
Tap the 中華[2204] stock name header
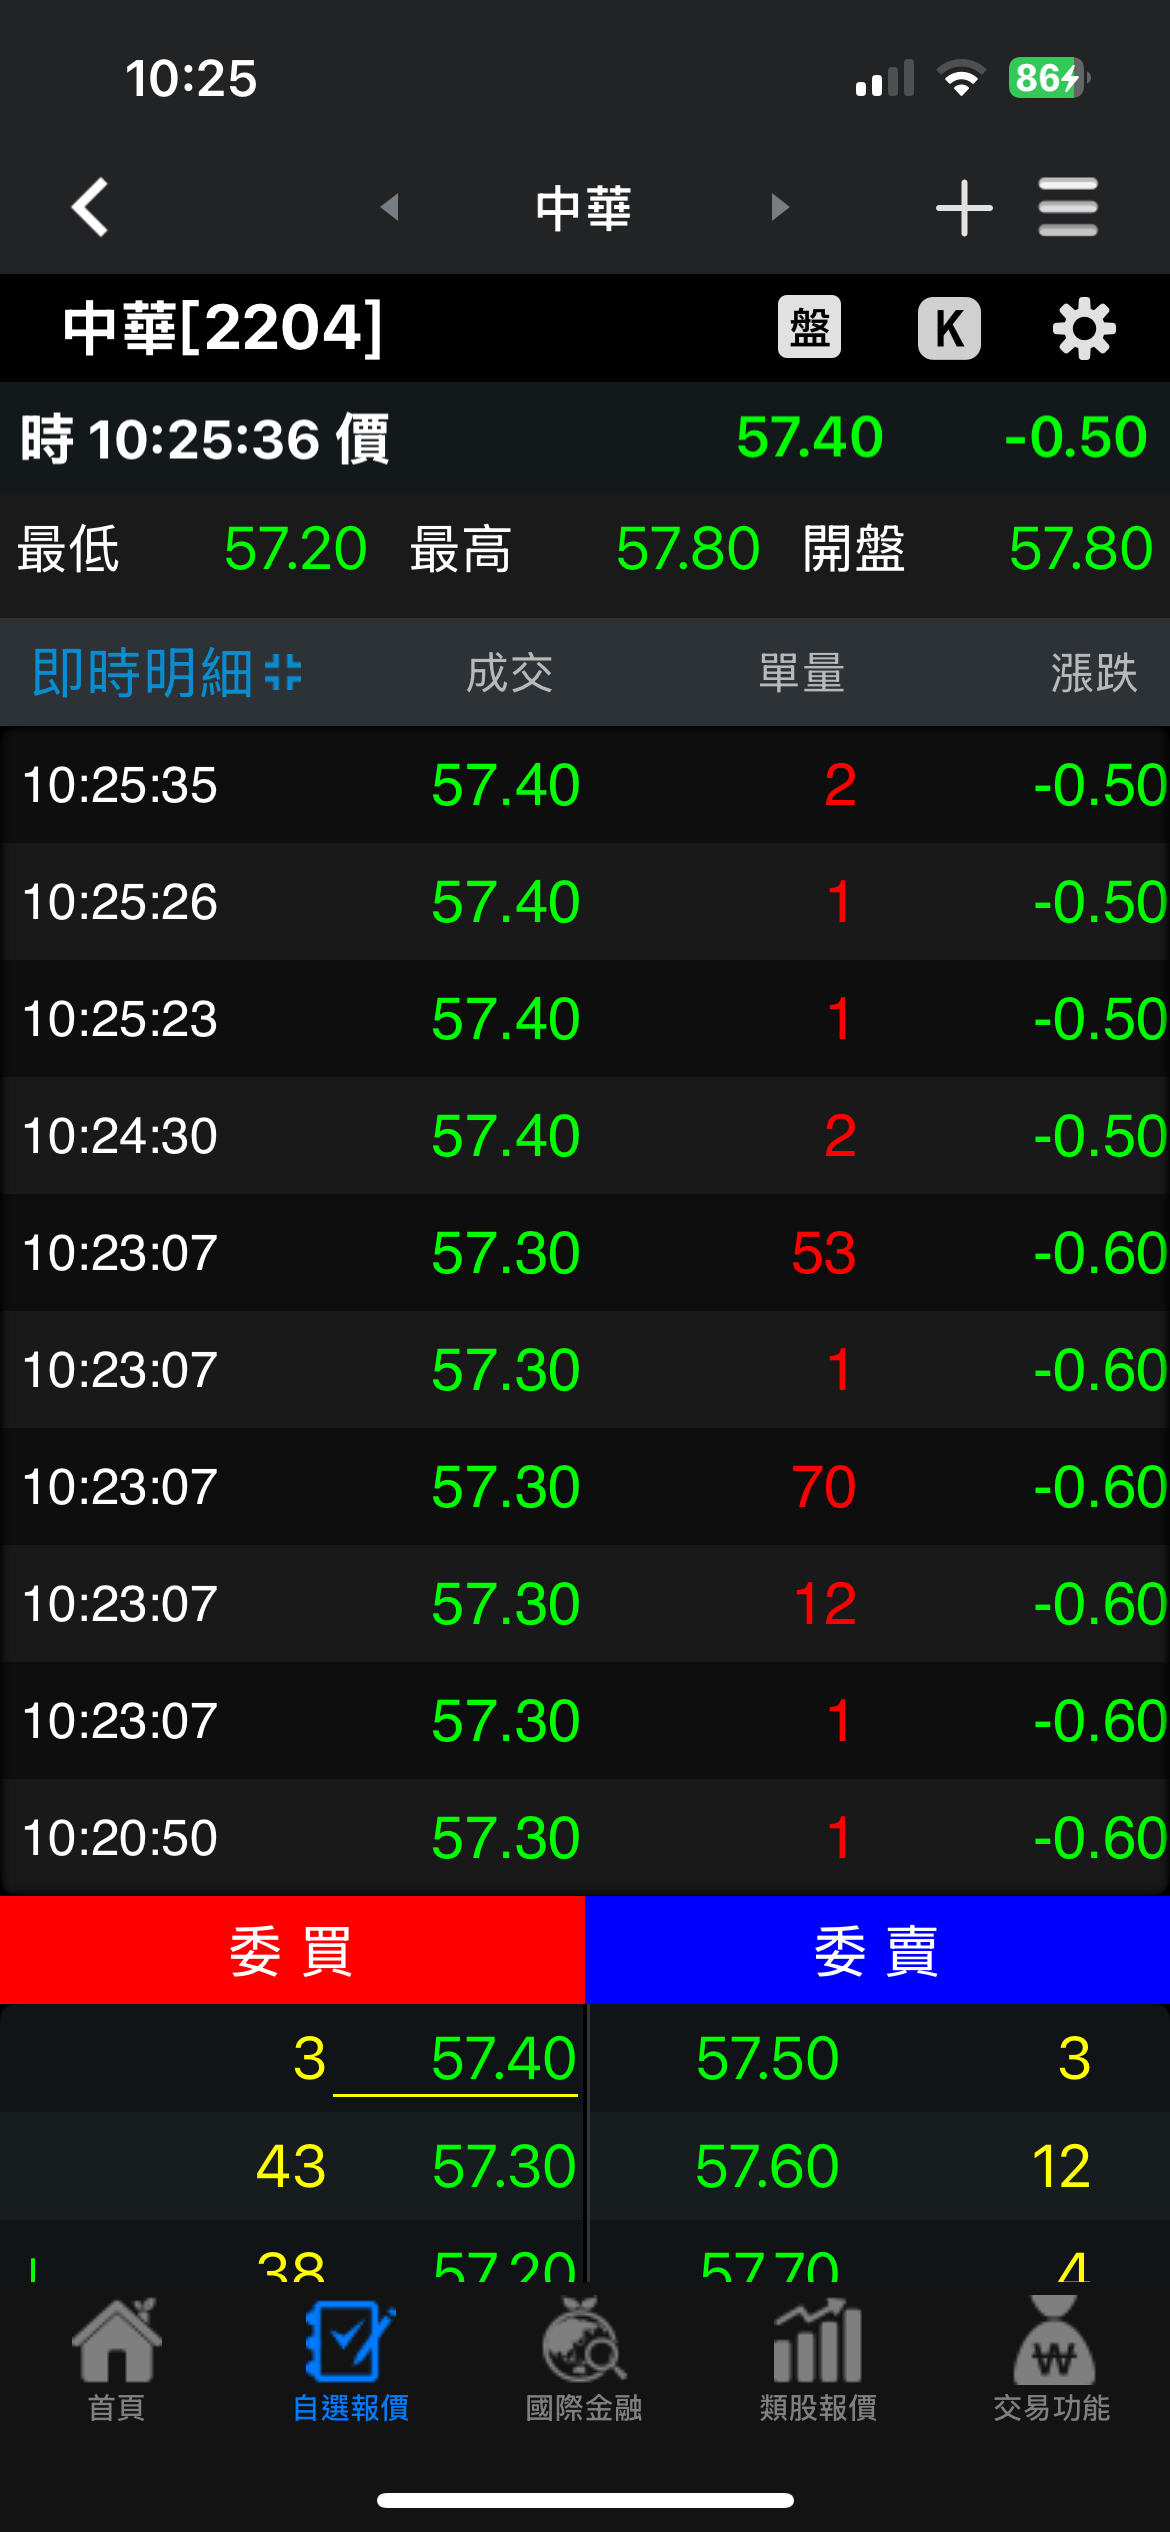click(223, 327)
